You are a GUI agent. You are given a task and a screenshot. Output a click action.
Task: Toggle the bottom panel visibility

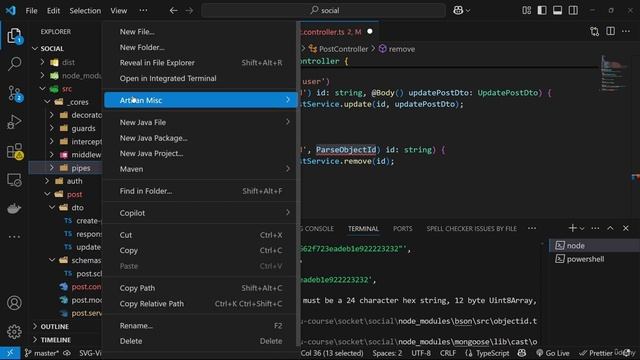pos(558,10)
